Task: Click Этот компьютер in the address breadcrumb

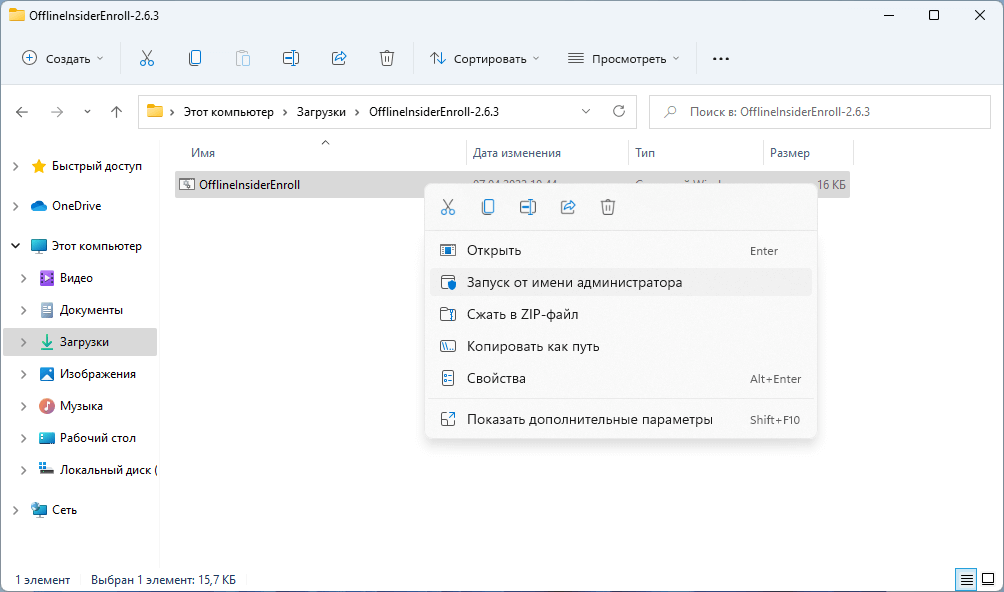Action: (229, 111)
